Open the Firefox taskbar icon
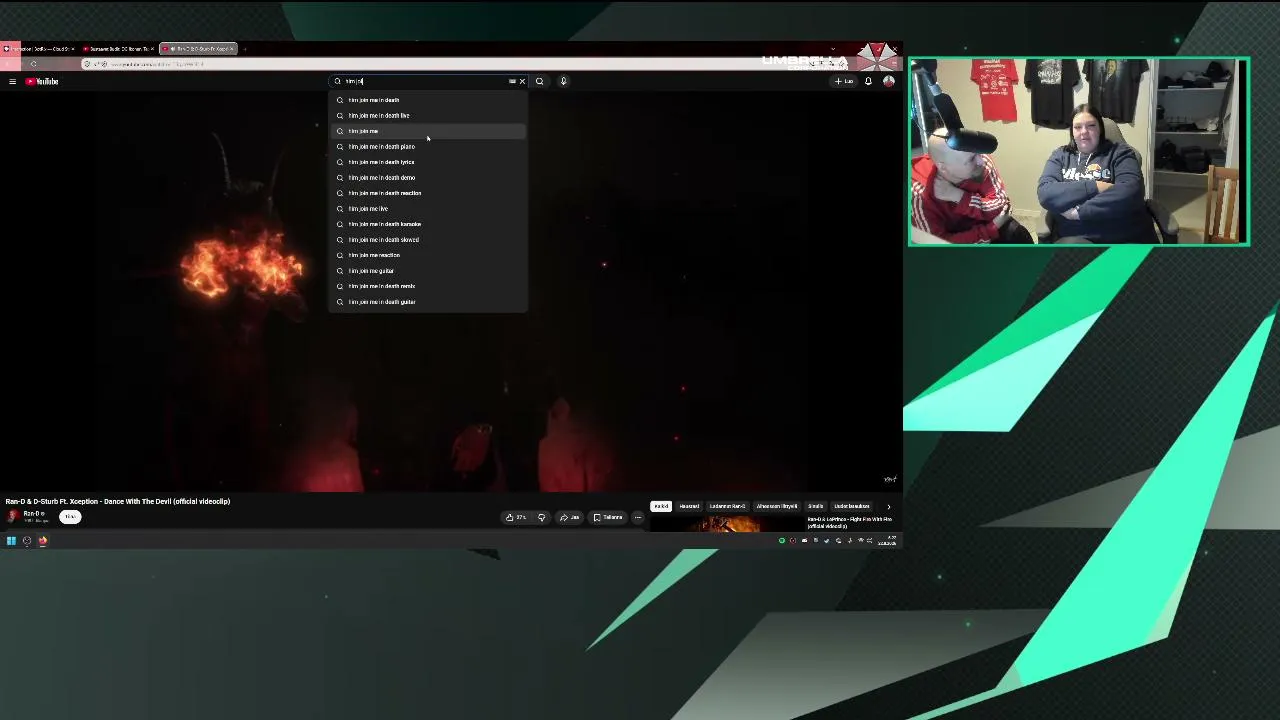 coord(43,541)
